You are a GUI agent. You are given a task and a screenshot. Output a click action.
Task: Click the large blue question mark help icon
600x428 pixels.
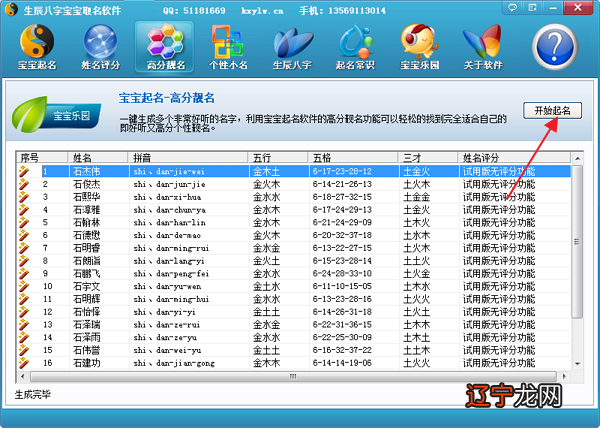pyautogui.click(x=560, y=47)
